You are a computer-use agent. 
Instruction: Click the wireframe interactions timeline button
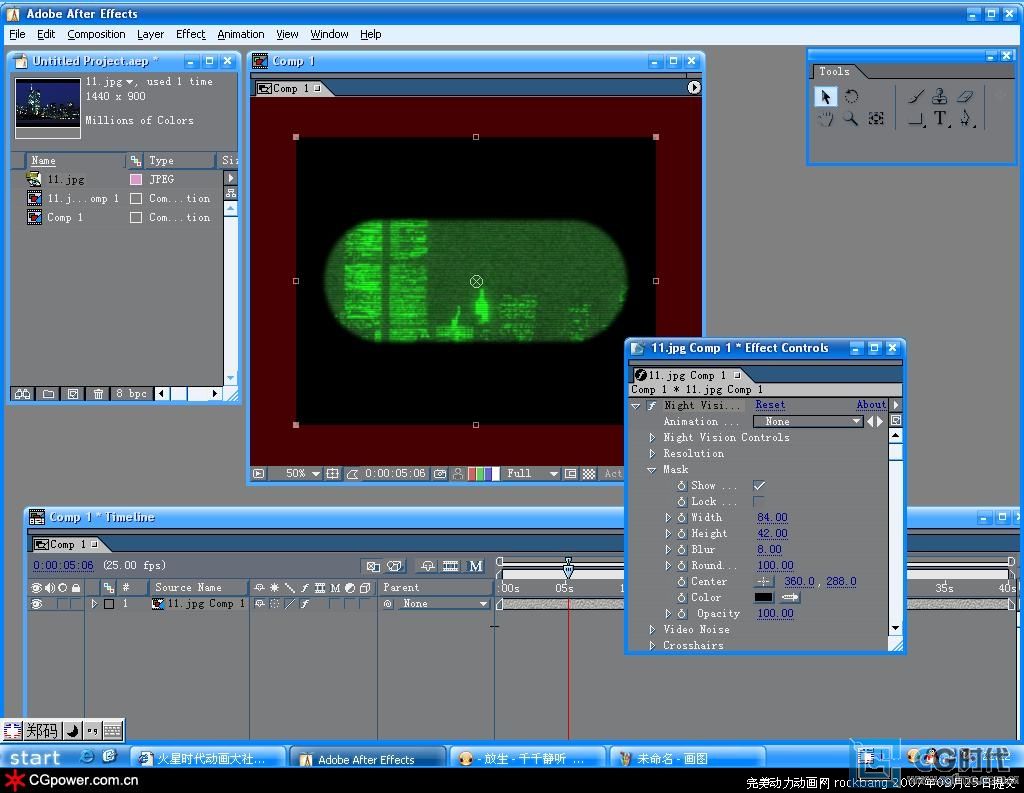point(373,566)
